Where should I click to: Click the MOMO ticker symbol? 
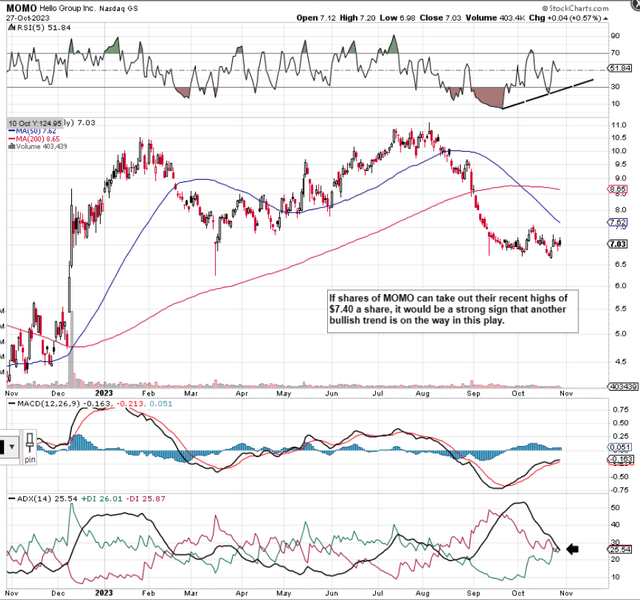click(x=22, y=8)
